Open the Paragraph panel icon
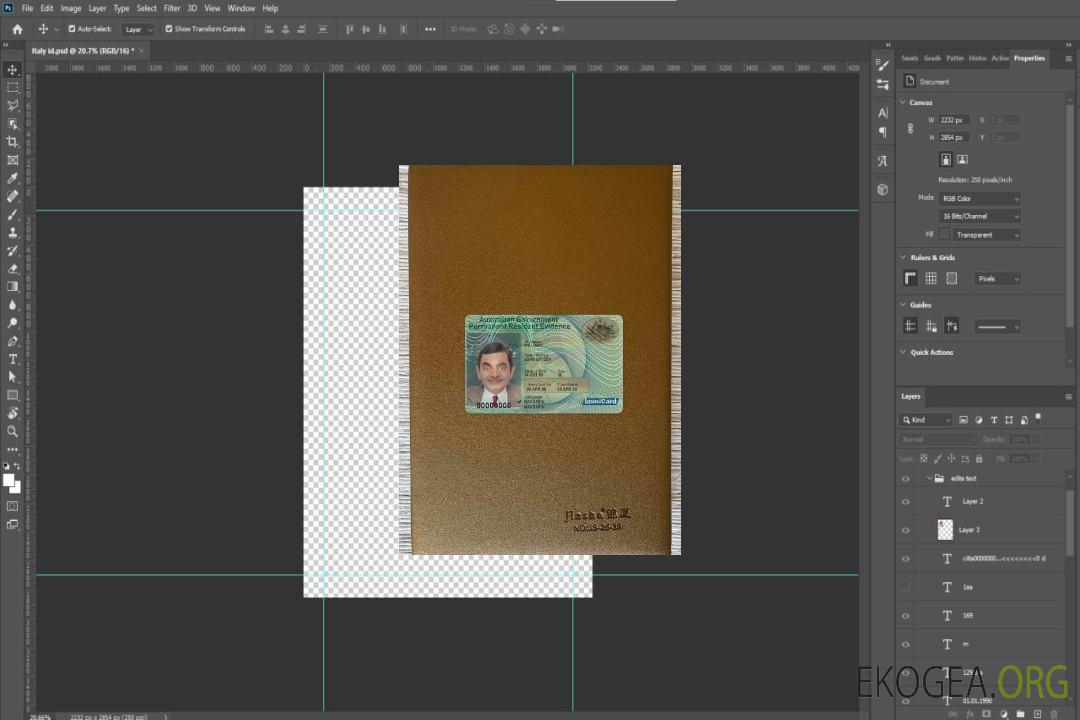 coord(883,132)
